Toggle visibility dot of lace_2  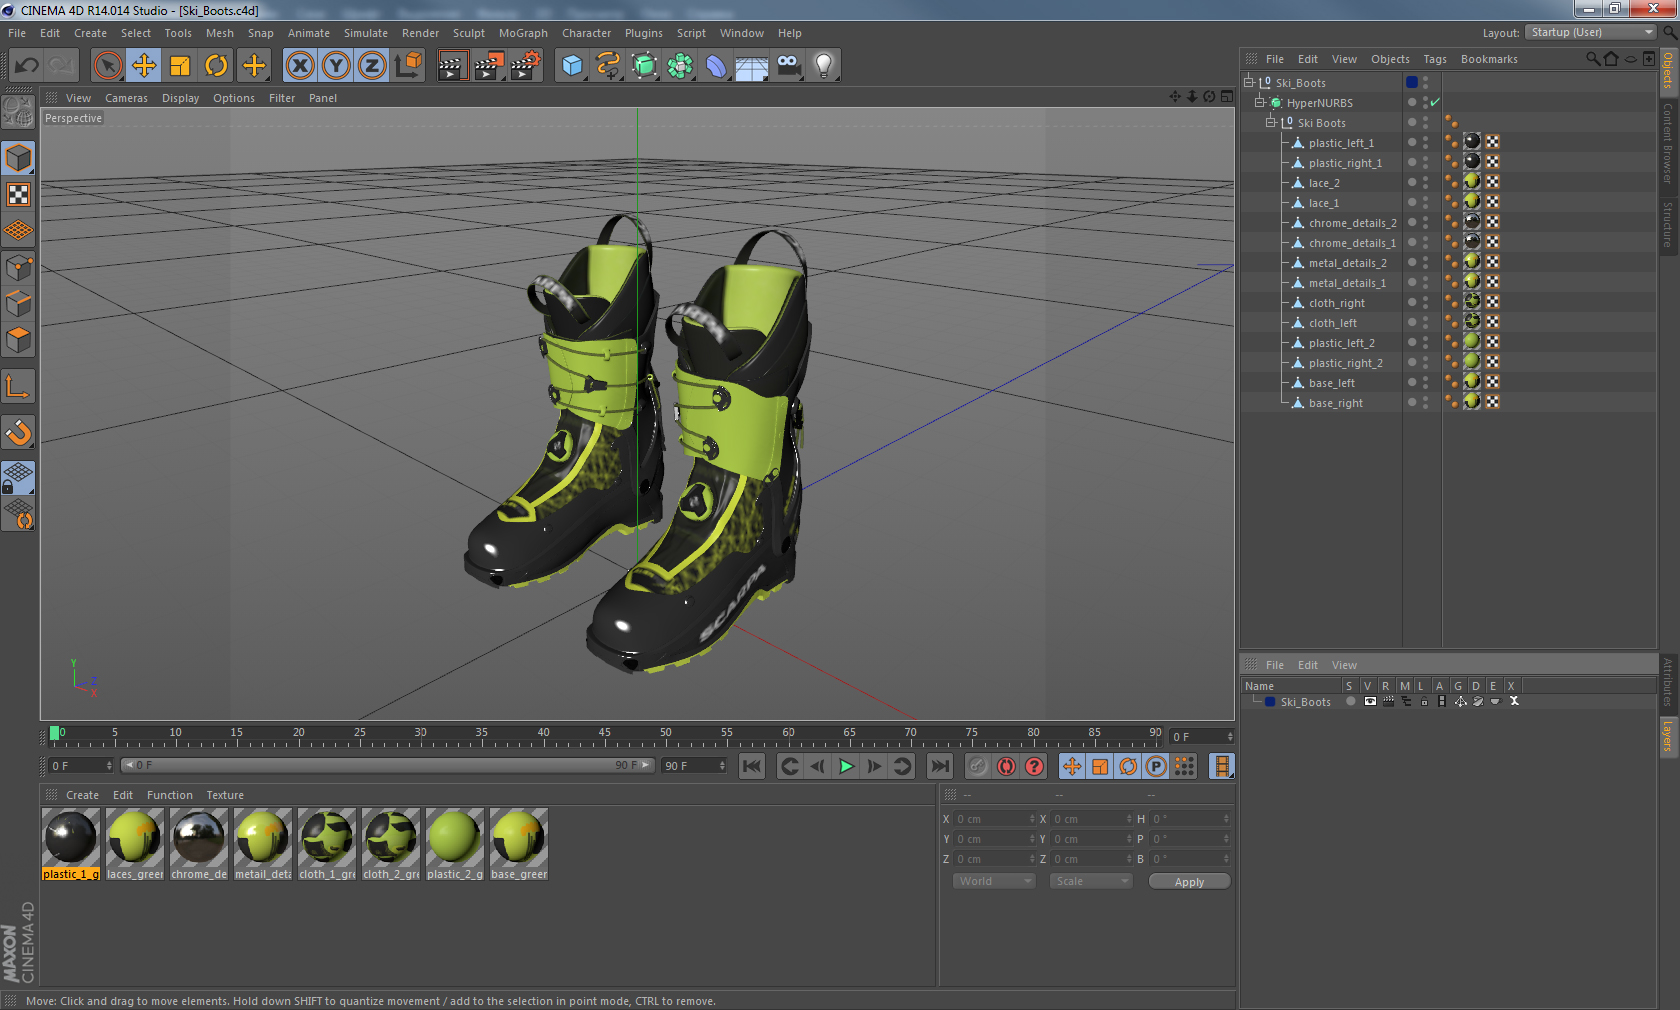(1412, 182)
